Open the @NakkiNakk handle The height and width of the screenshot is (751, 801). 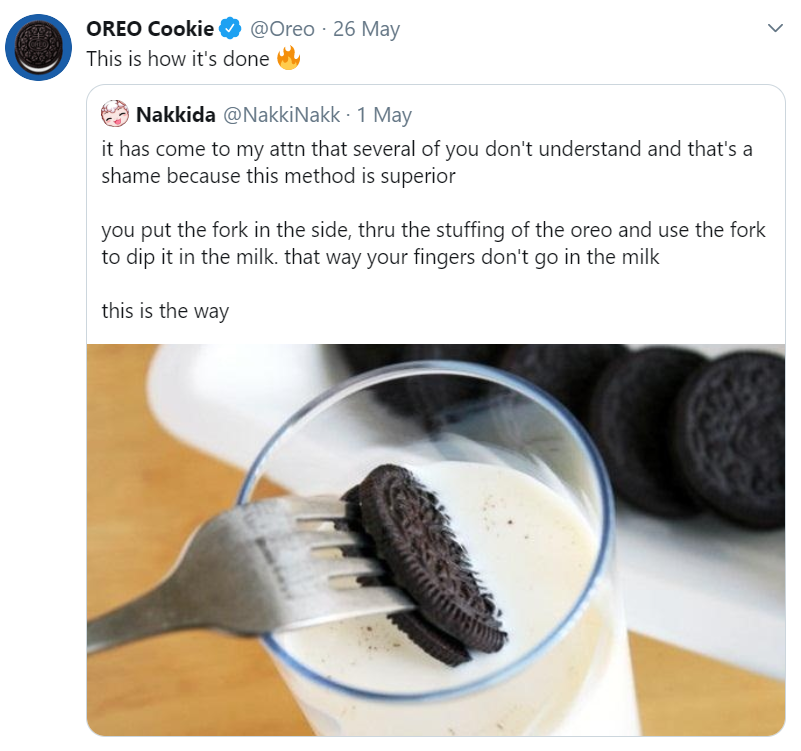click(281, 115)
